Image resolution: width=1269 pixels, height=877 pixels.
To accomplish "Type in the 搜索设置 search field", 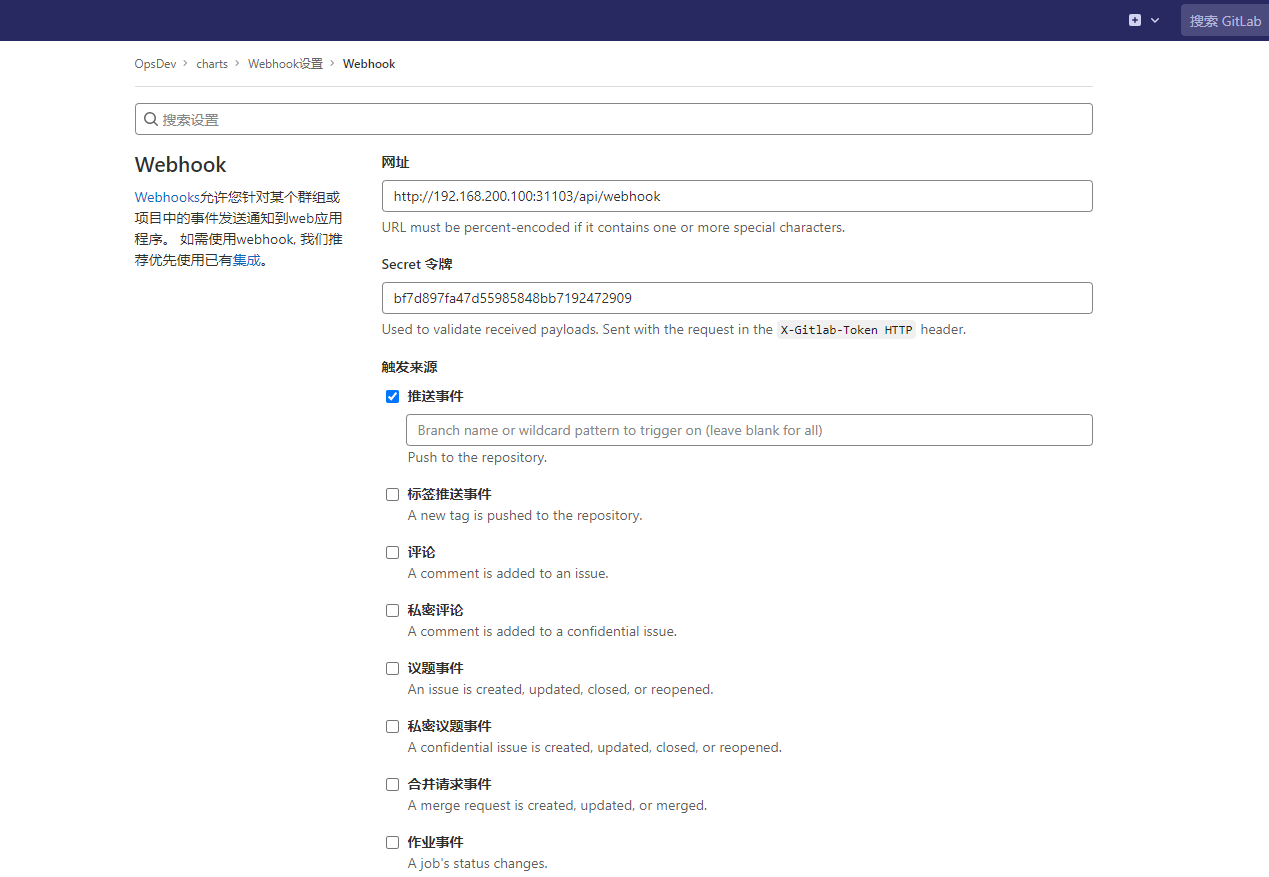I will click(620, 119).
